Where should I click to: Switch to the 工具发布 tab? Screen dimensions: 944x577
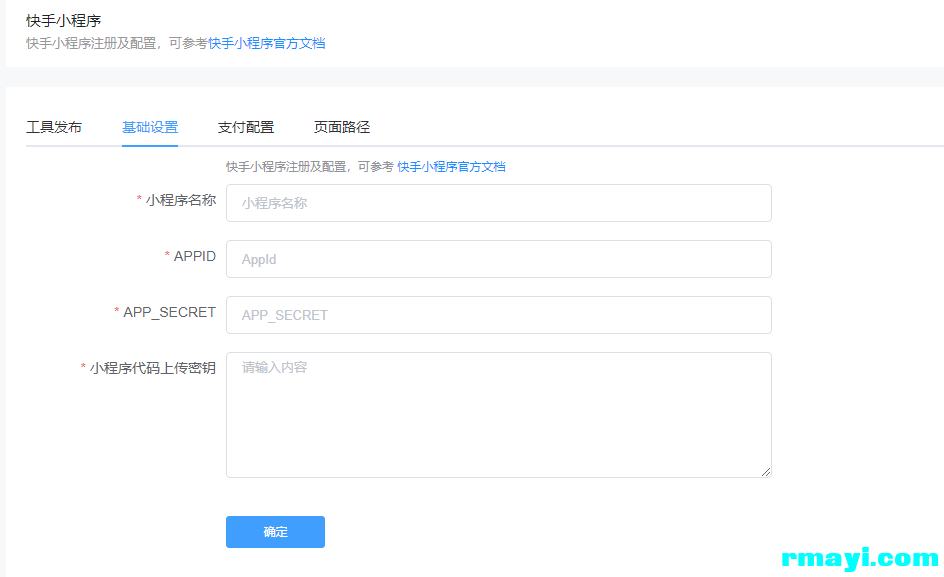tap(54, 127)
